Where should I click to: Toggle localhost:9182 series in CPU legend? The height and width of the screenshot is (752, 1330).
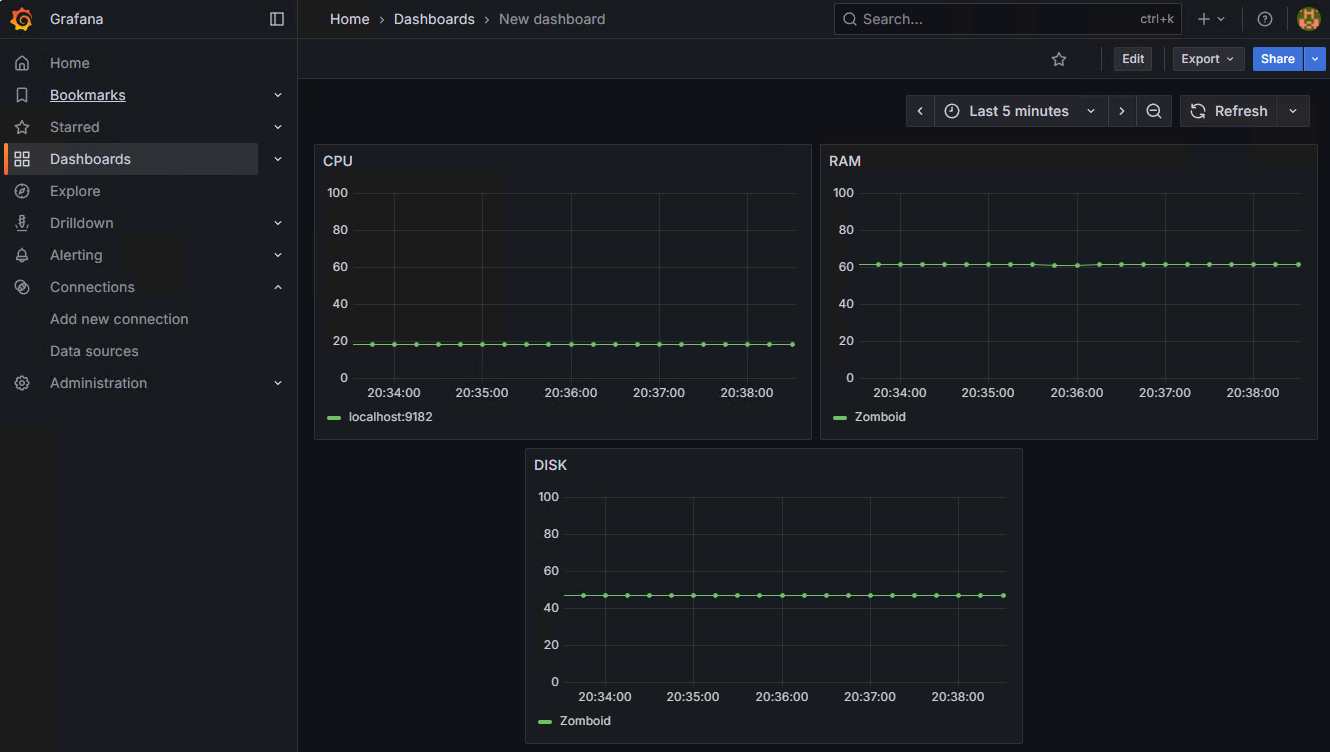tap(390, 417)
